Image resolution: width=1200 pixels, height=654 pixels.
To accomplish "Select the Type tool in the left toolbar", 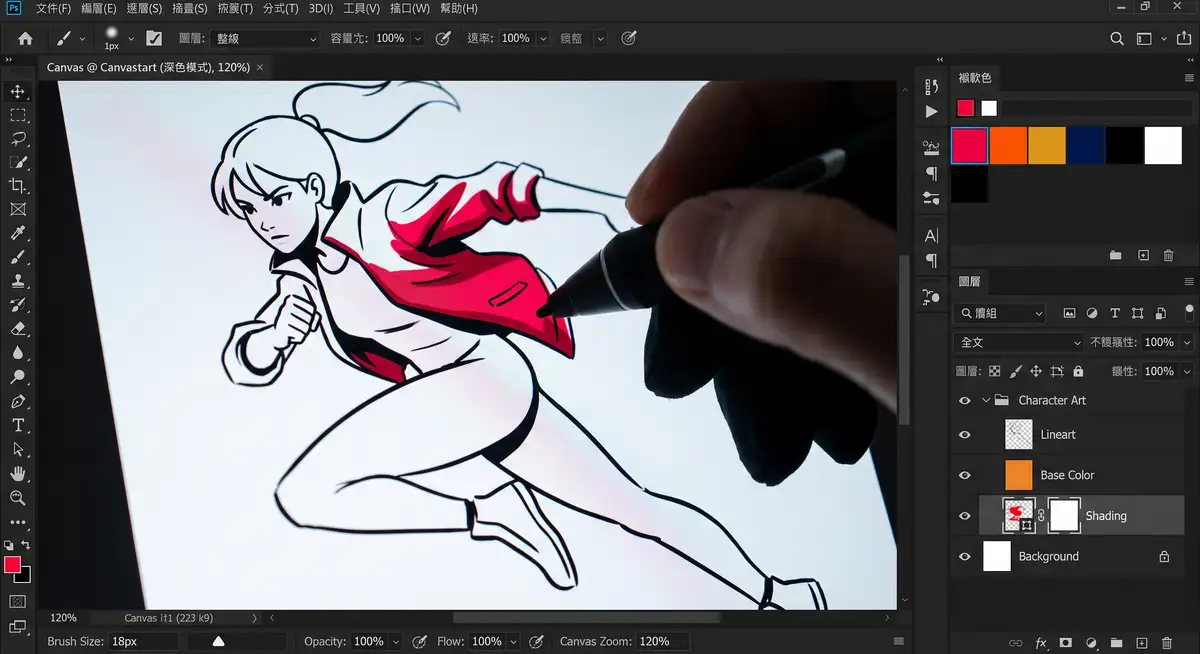I will (18, 426).
